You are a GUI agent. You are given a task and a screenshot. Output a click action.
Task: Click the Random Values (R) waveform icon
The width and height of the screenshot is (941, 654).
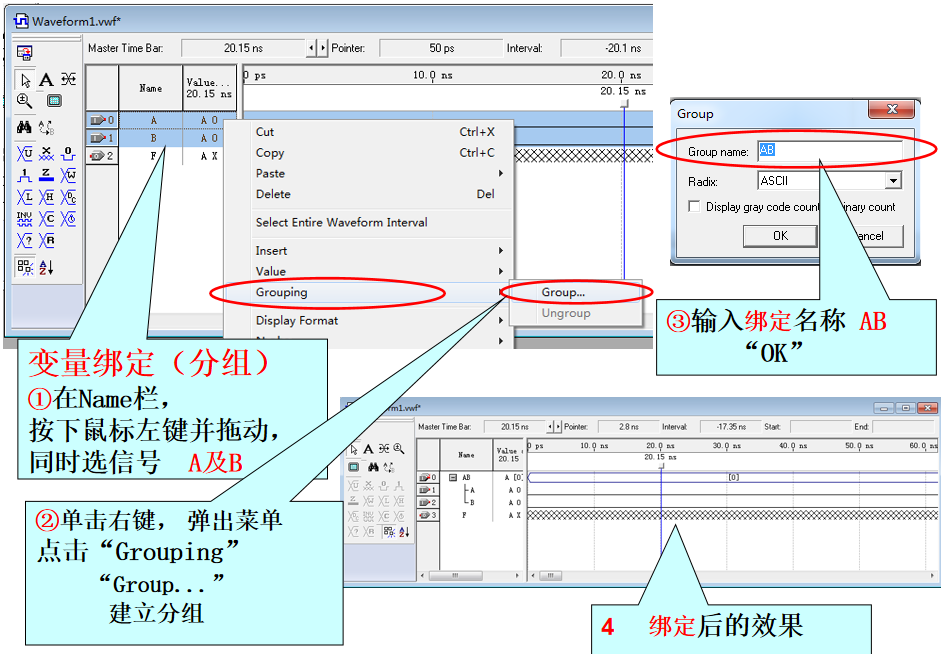coord(46,241)
